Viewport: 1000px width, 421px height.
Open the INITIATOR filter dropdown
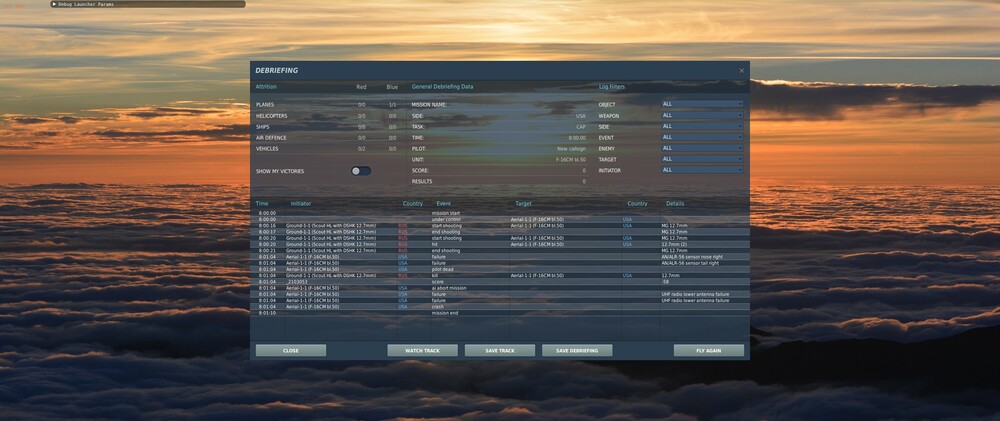(702, 170)
